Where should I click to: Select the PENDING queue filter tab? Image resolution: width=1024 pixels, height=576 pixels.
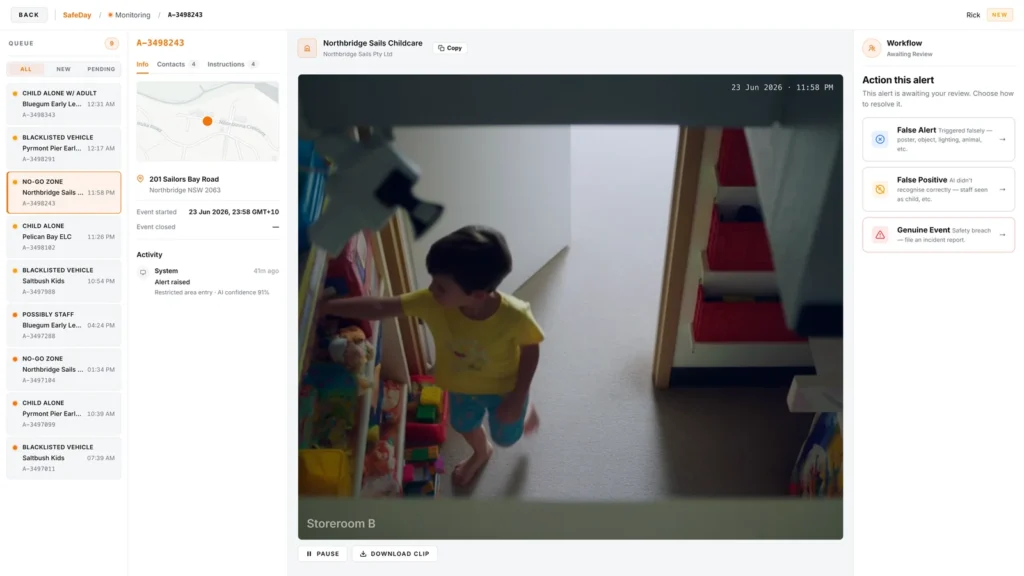click(x=101, y=69)
